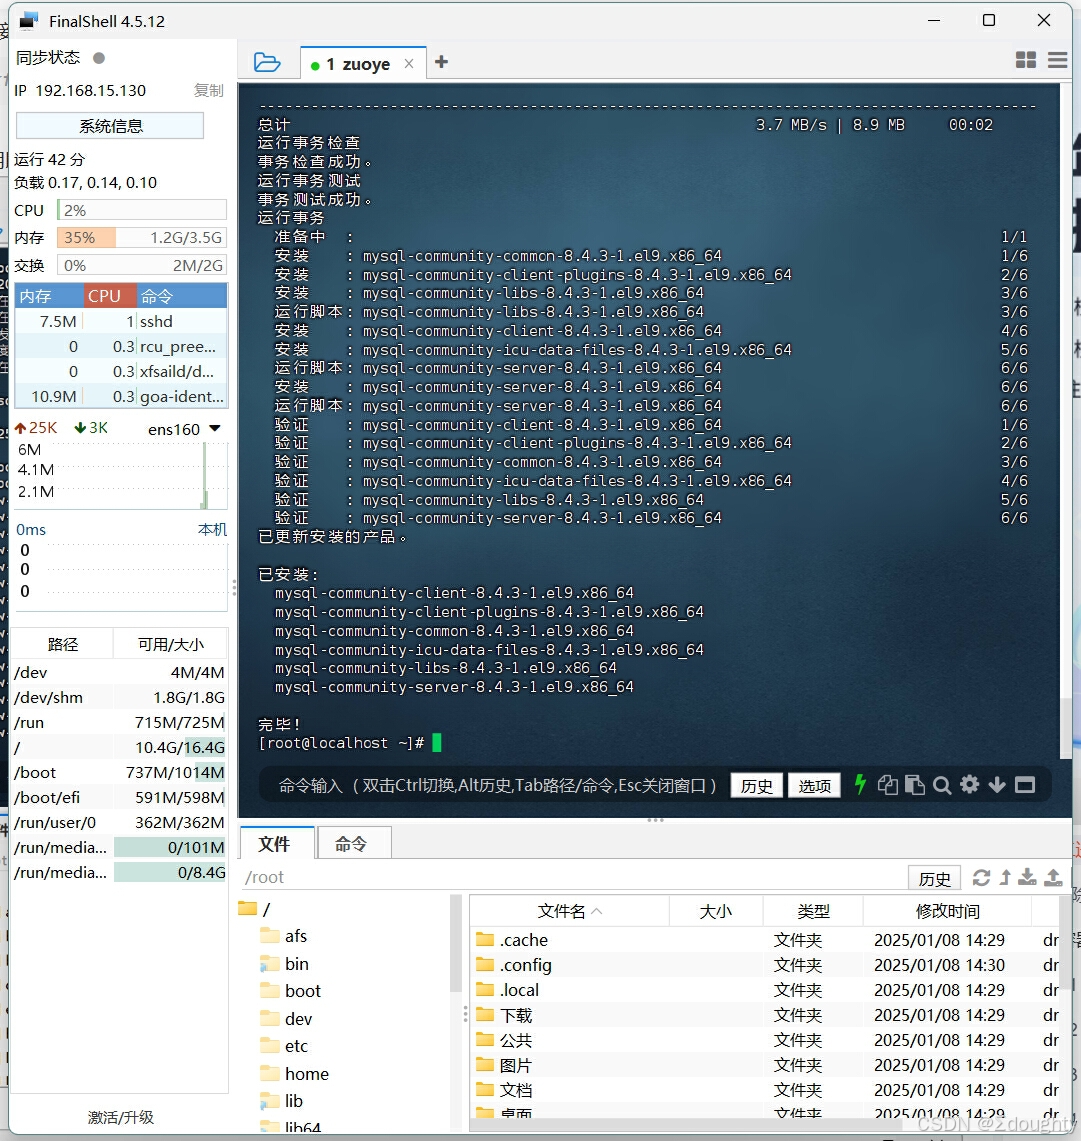Select the afs folder in tree
The width and height of the screenshot is (1081, 1141).
pyautogui.click(x=284, y=937)
